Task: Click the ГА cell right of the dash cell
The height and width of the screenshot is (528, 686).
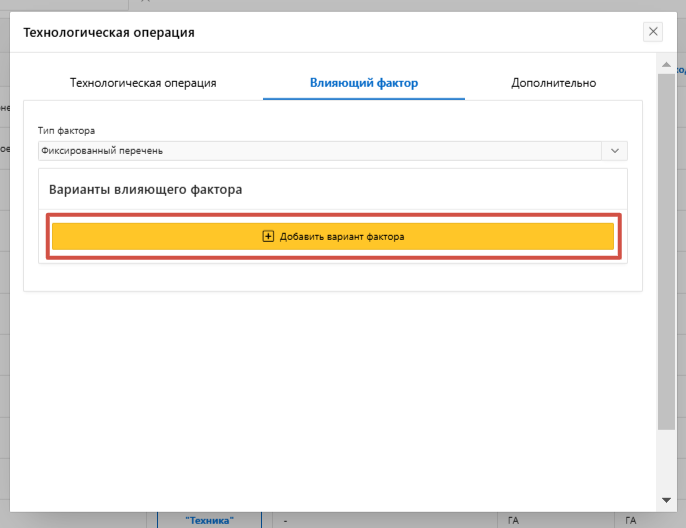Action: [514, 520]
